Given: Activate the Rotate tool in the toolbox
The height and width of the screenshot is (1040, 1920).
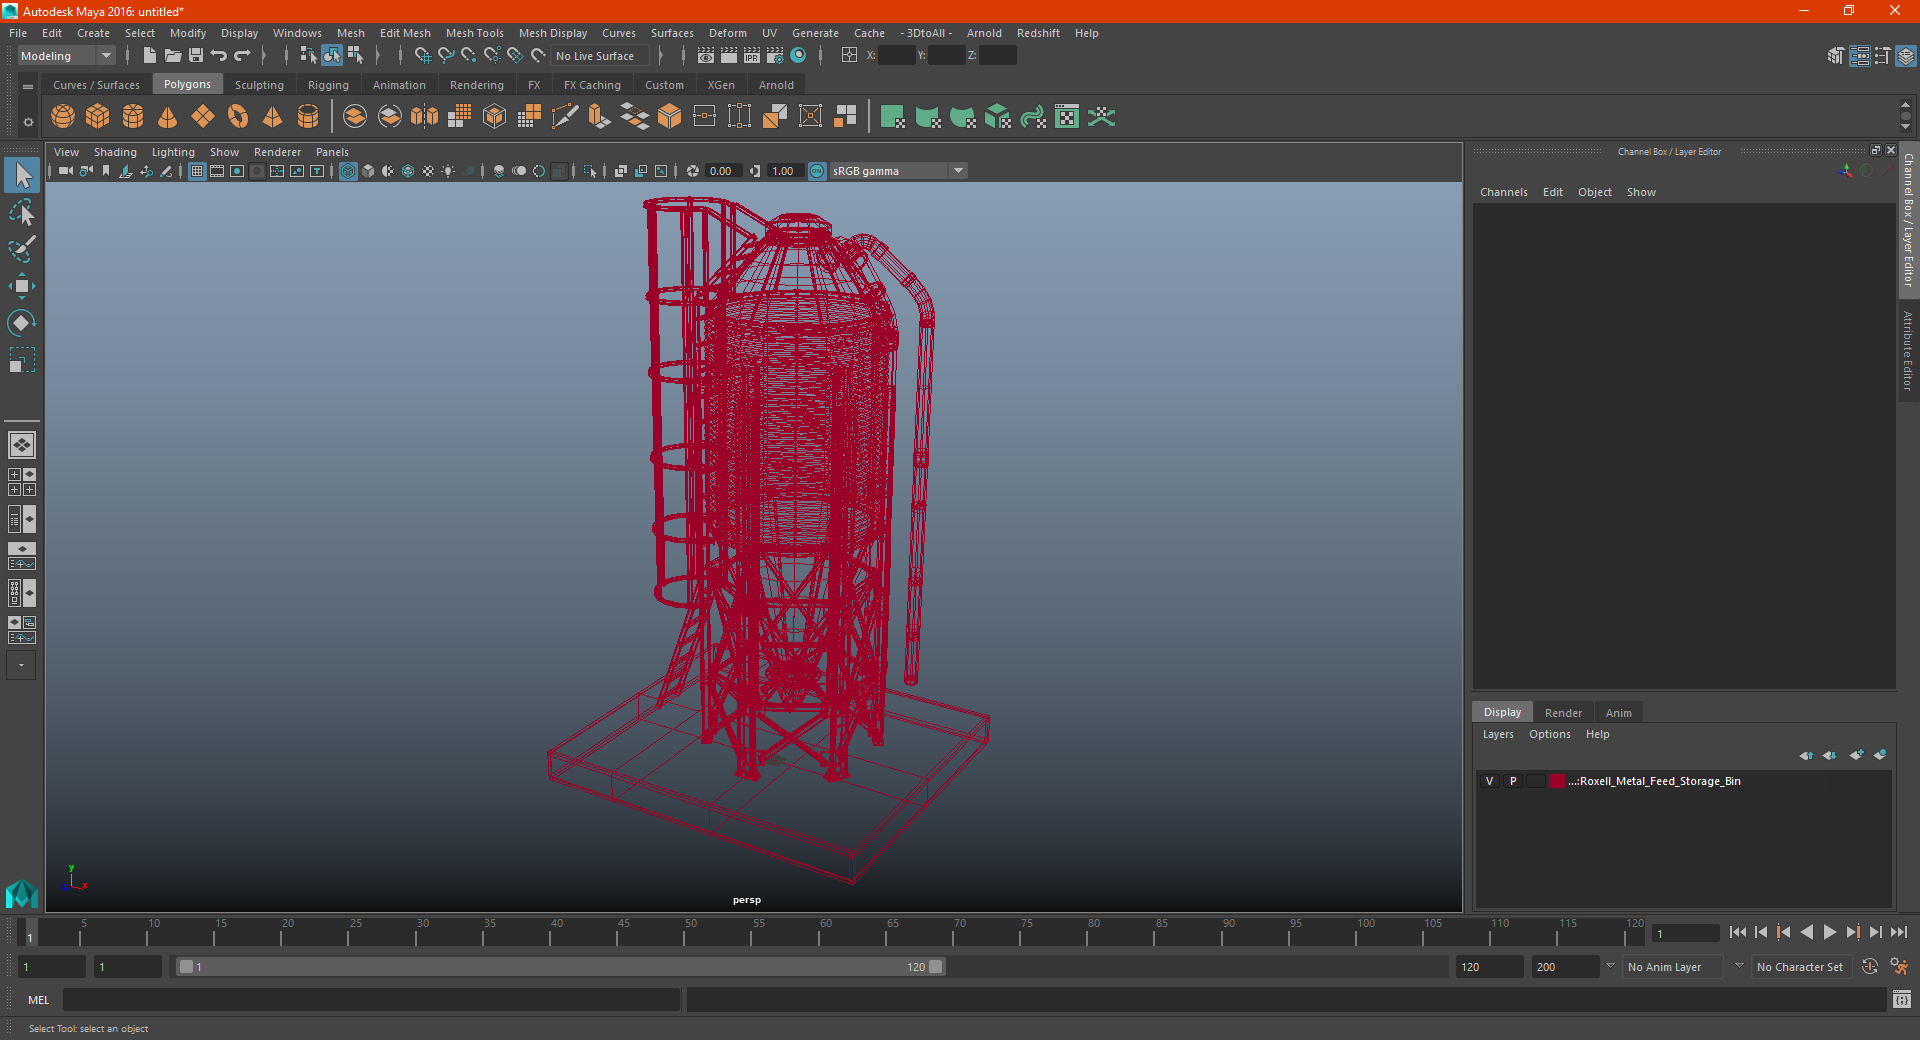Looking at the screenshot, I should (22, 323).
